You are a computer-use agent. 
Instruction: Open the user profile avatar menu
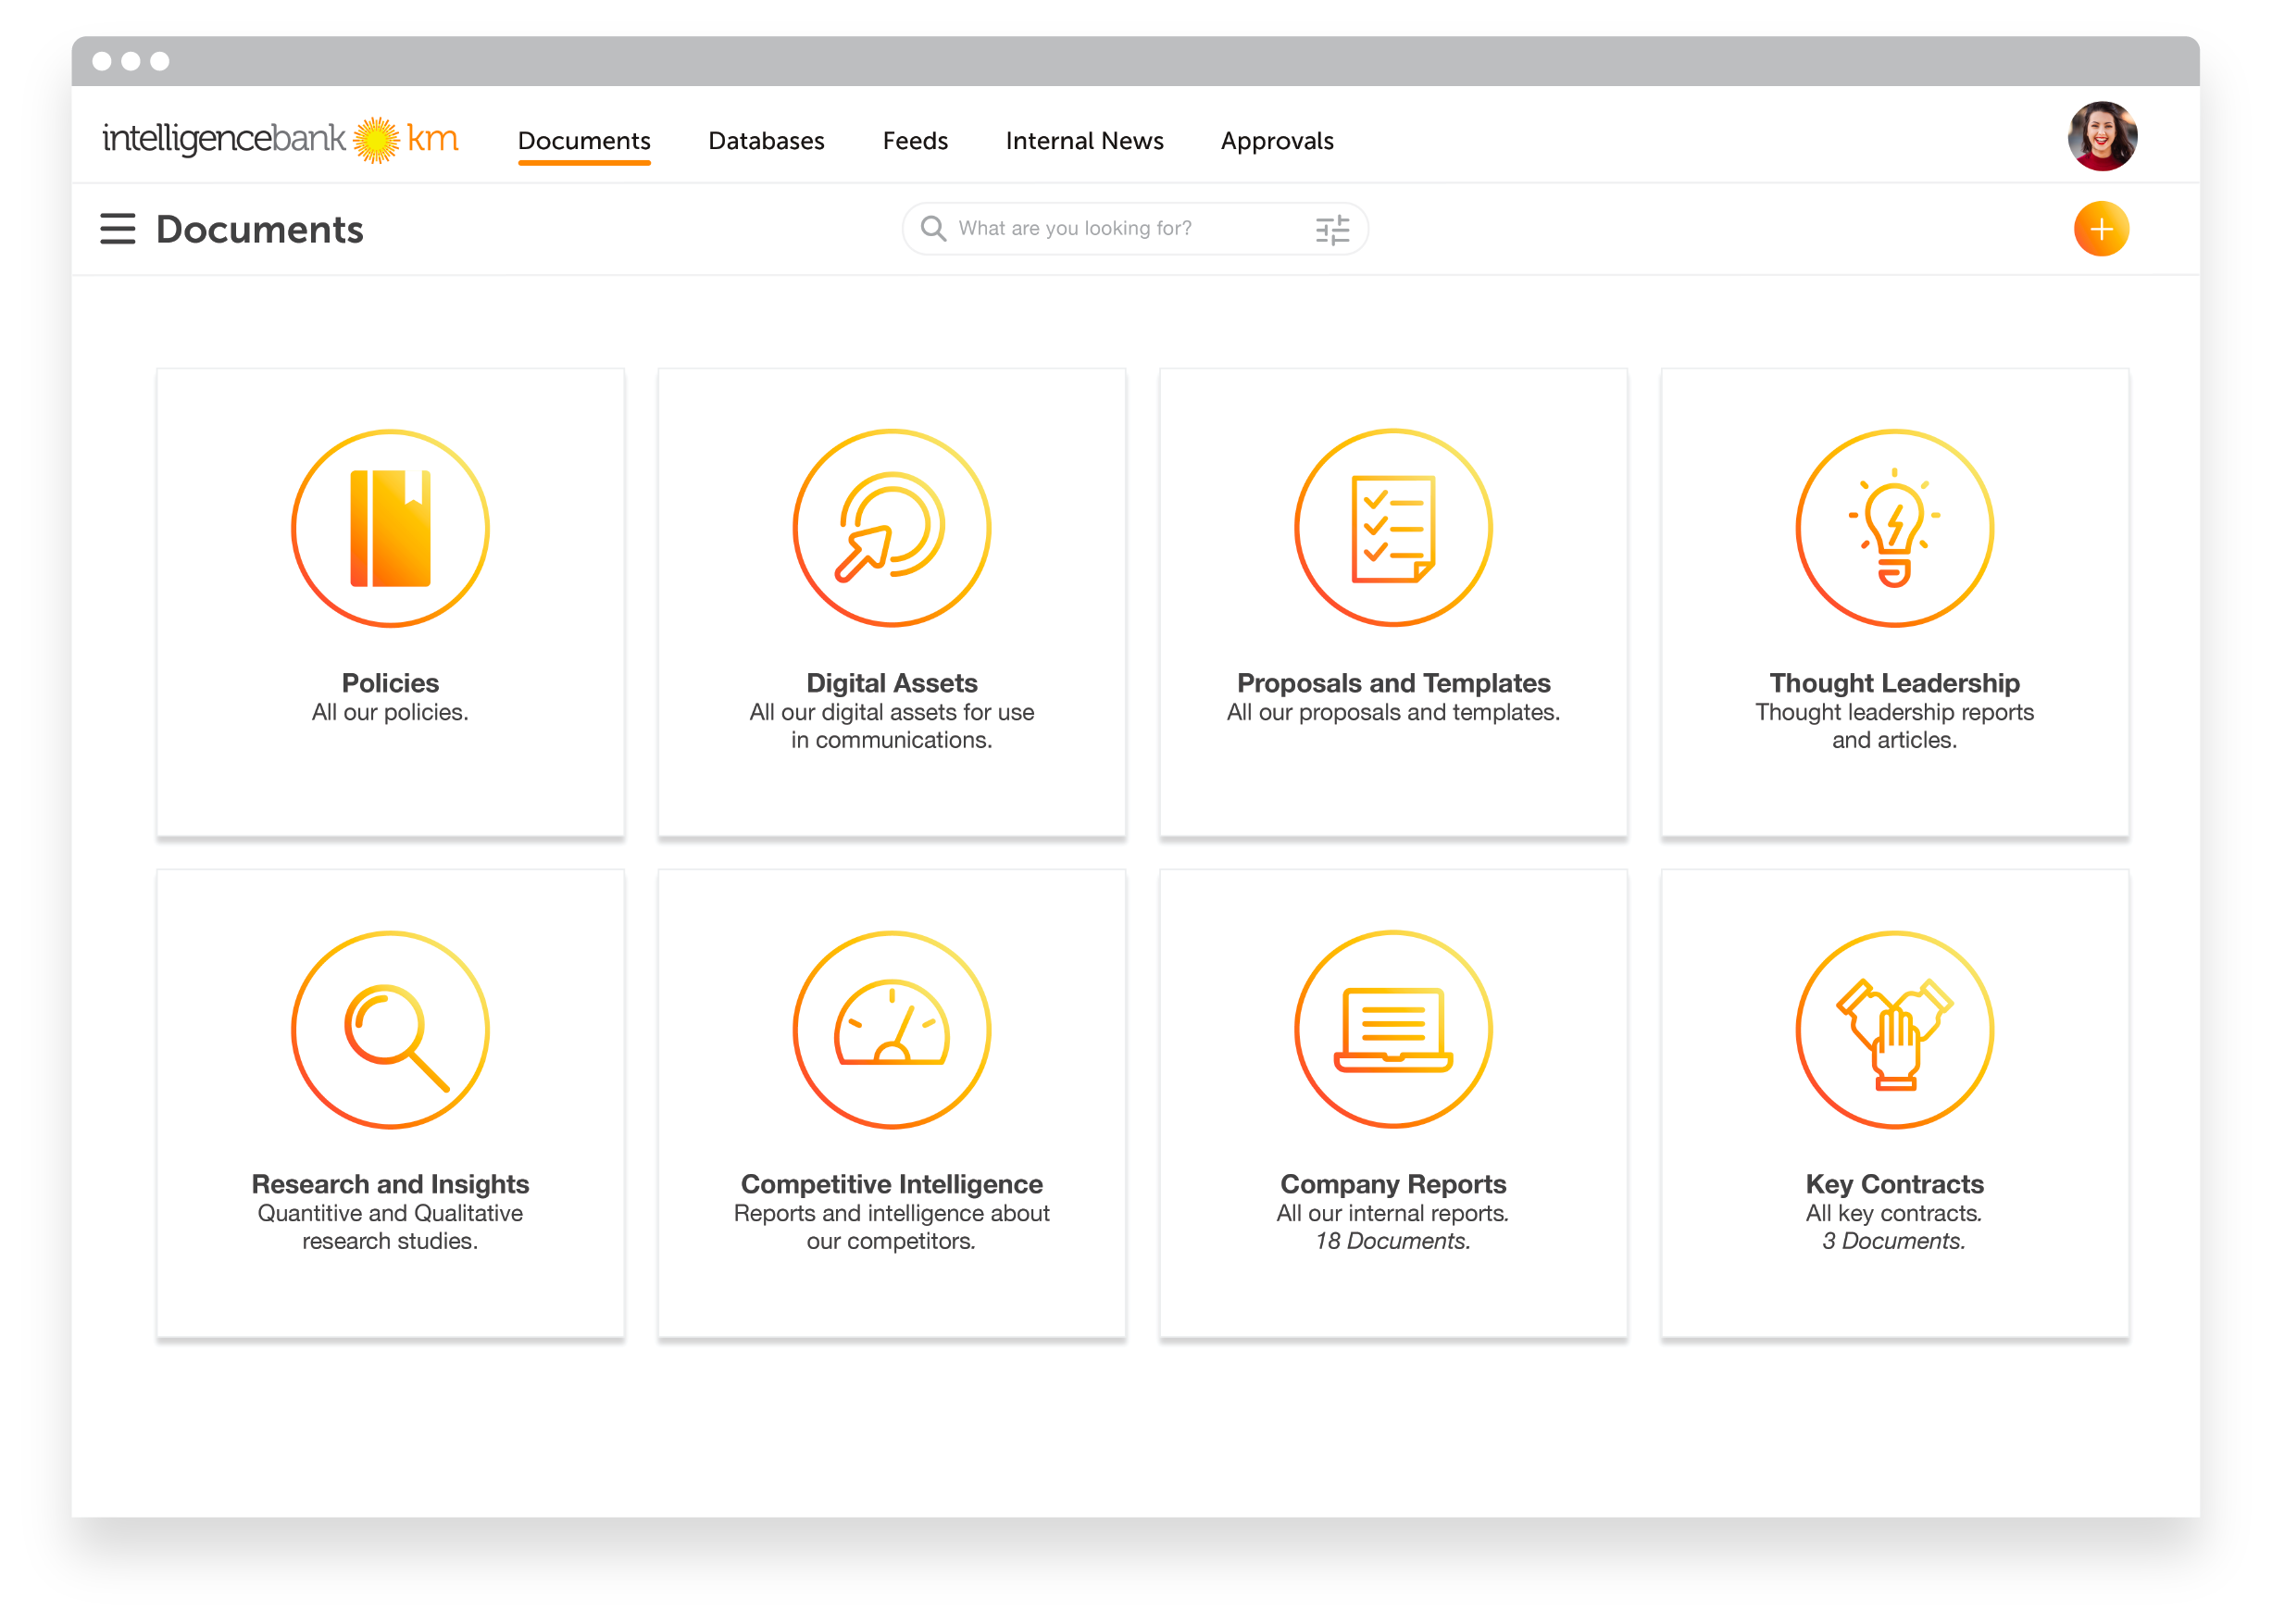point(2102,137)
